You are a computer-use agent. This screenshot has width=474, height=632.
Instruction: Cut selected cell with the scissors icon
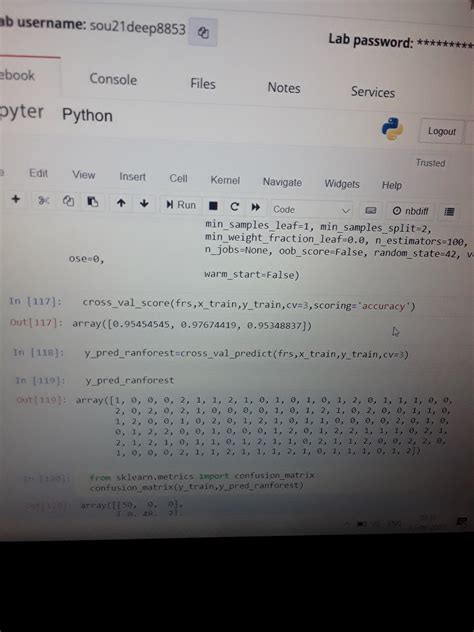tap(44, 200)
